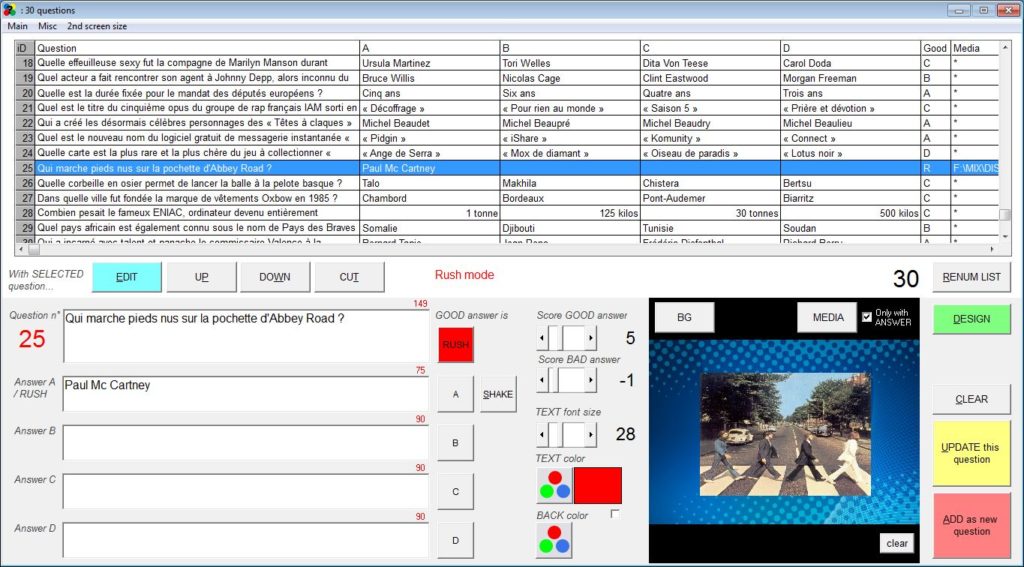Select row 20 about députés européens
The width and height of the screenshot is (1024, 567).
507,93
